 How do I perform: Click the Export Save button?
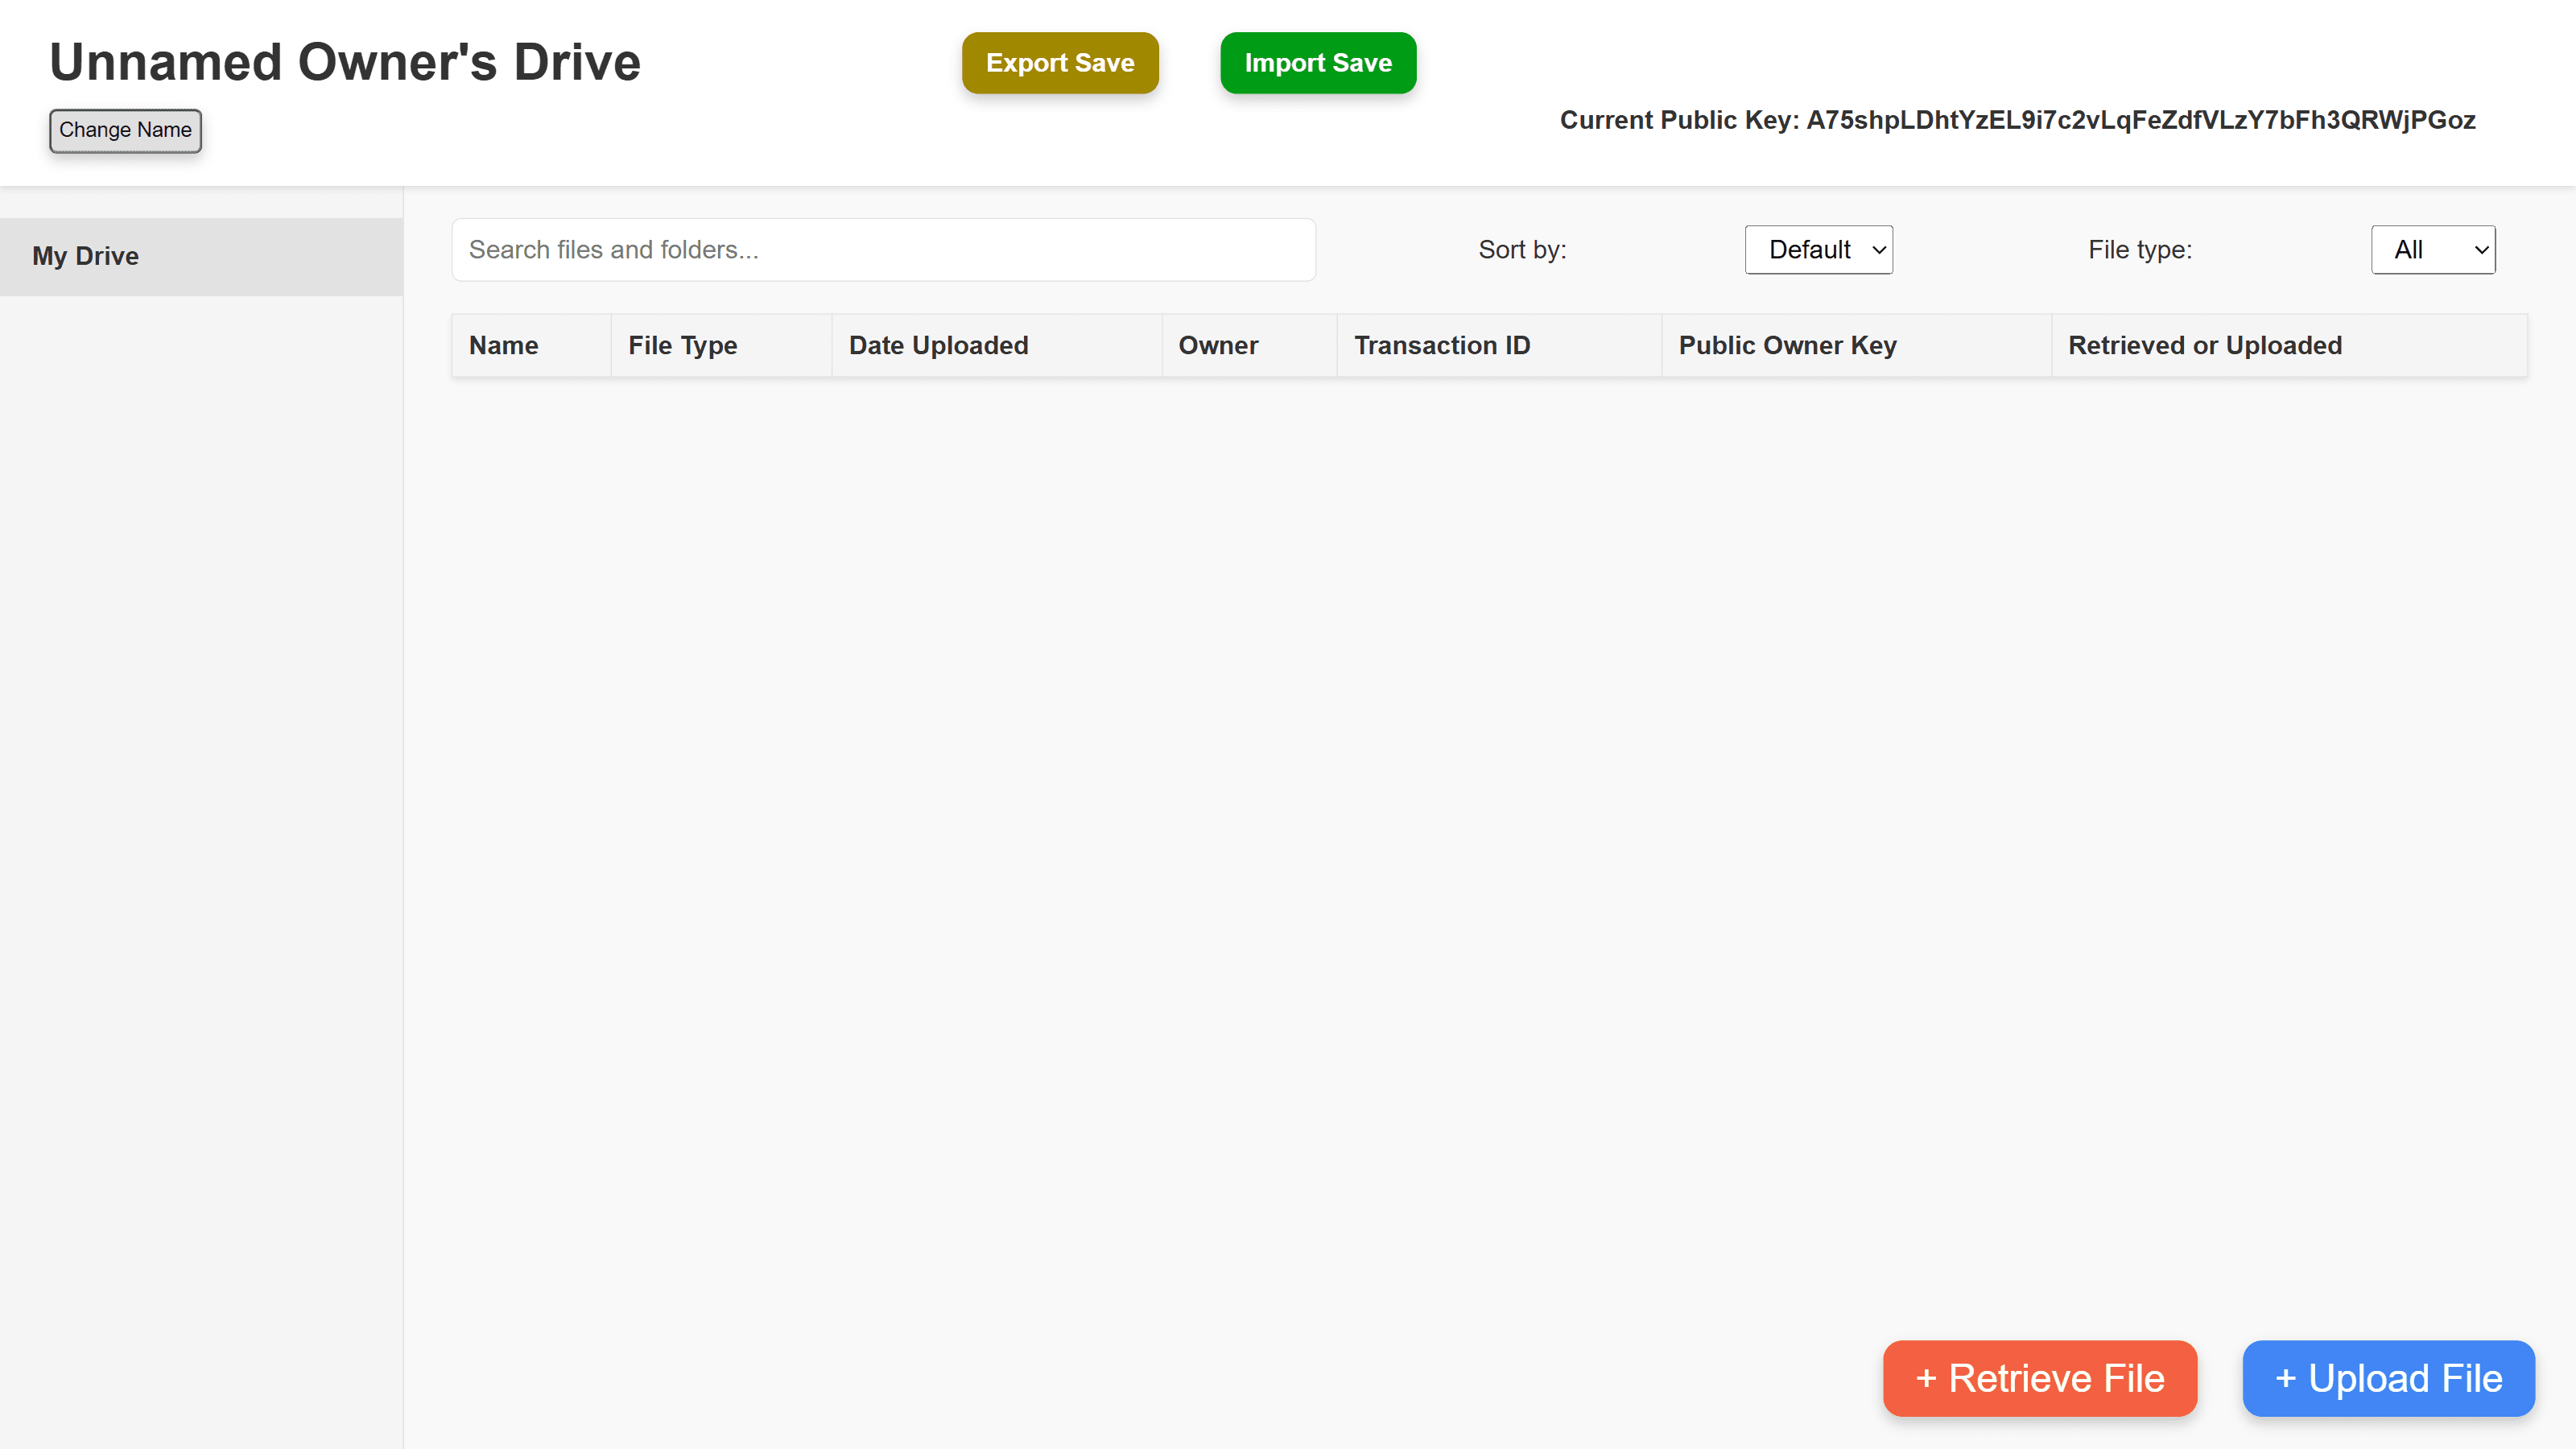[x=1059, y=63]
